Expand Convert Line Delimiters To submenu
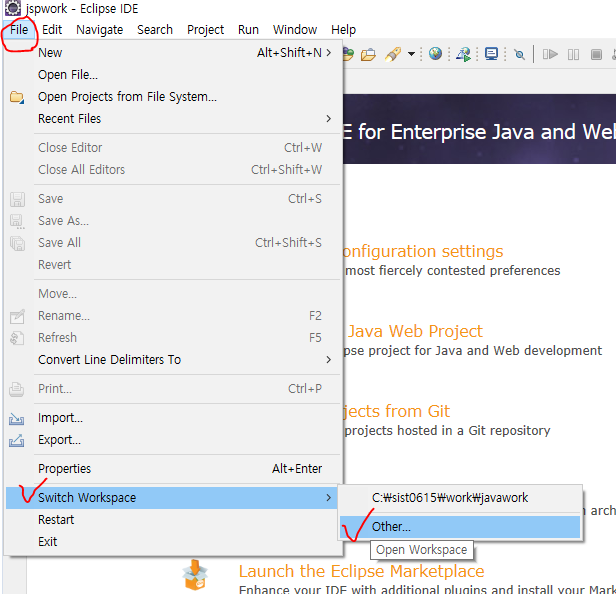 coord(329,359)
